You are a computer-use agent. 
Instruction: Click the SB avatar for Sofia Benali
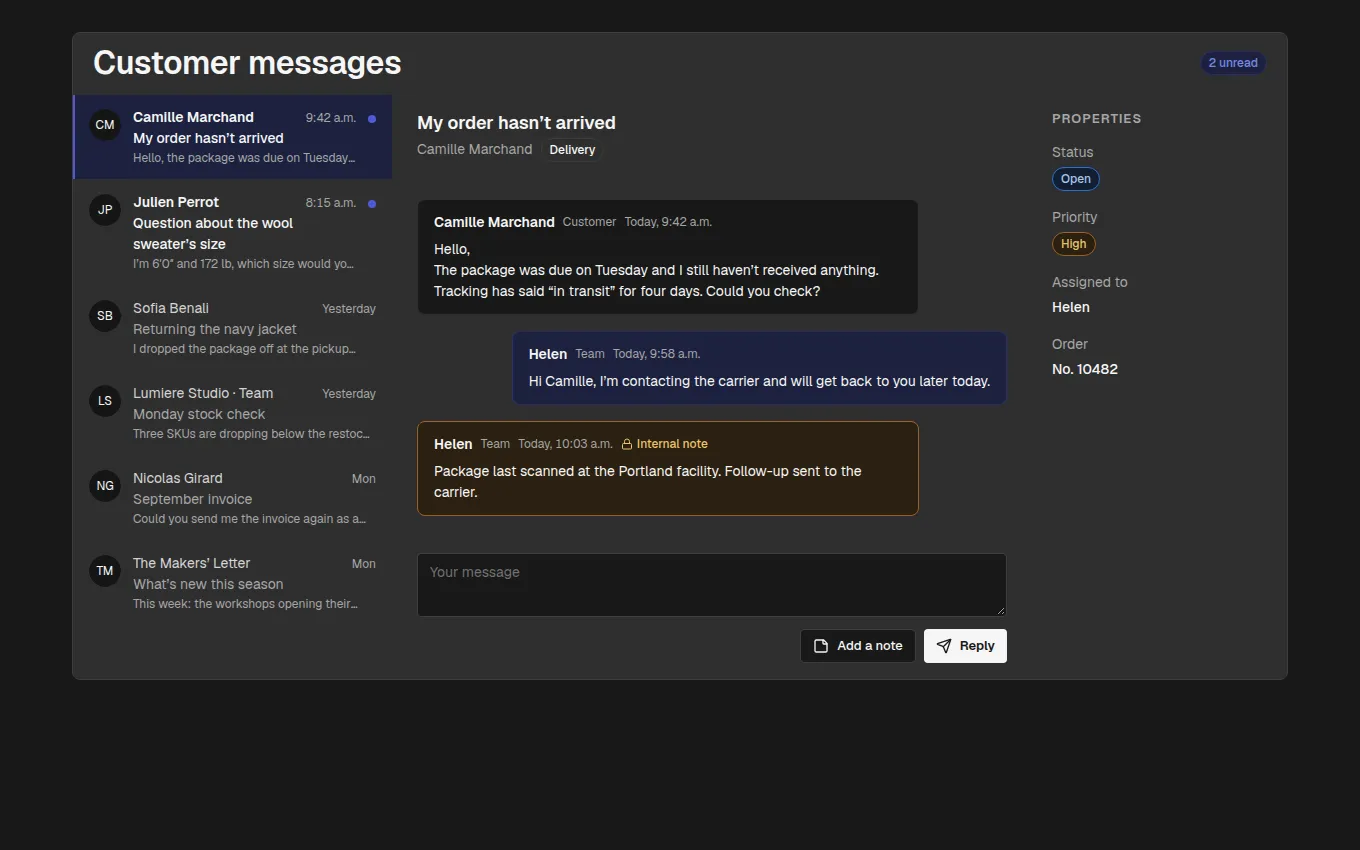tap(105, 316)
